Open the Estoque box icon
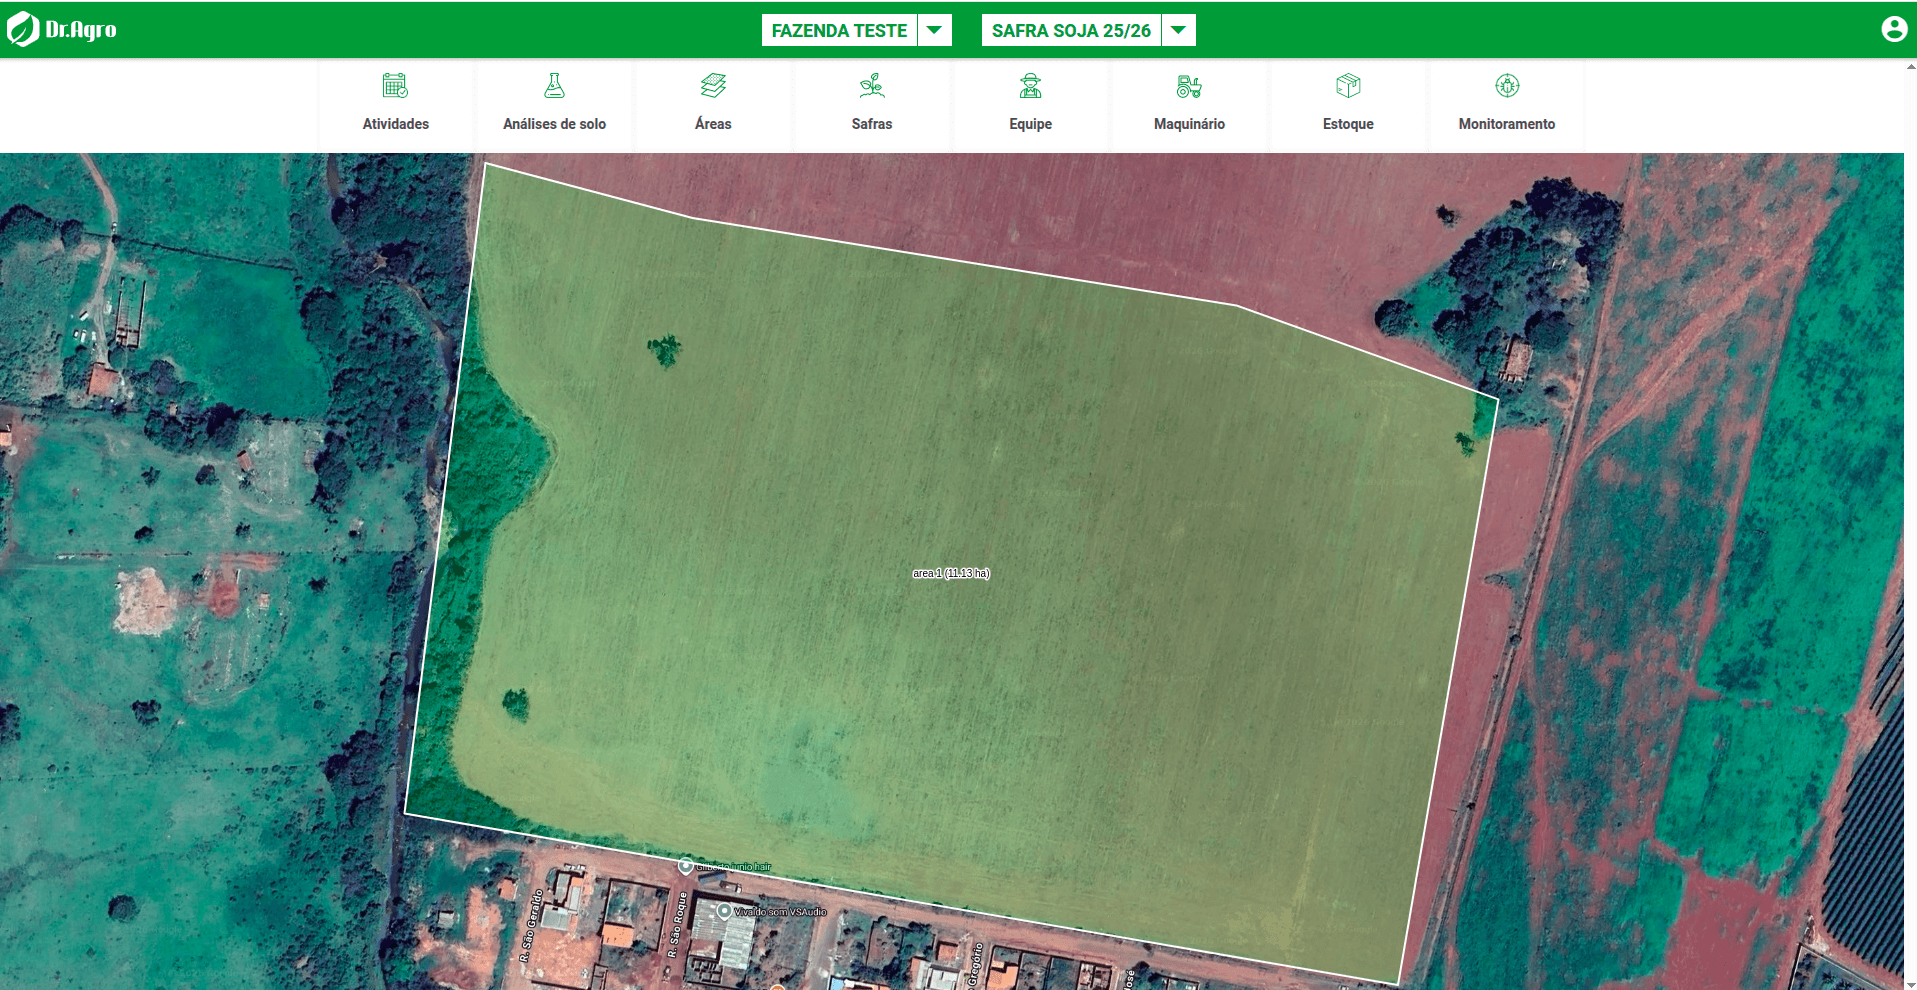The height and width of the screenshot is (990, 1917). [x=1347, y=86]
